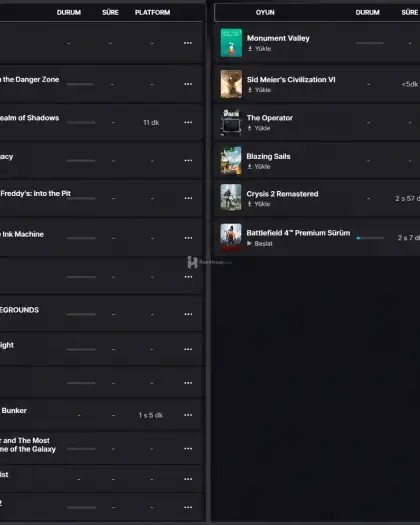Click The Operator download icon

click(x=250, y=128)
